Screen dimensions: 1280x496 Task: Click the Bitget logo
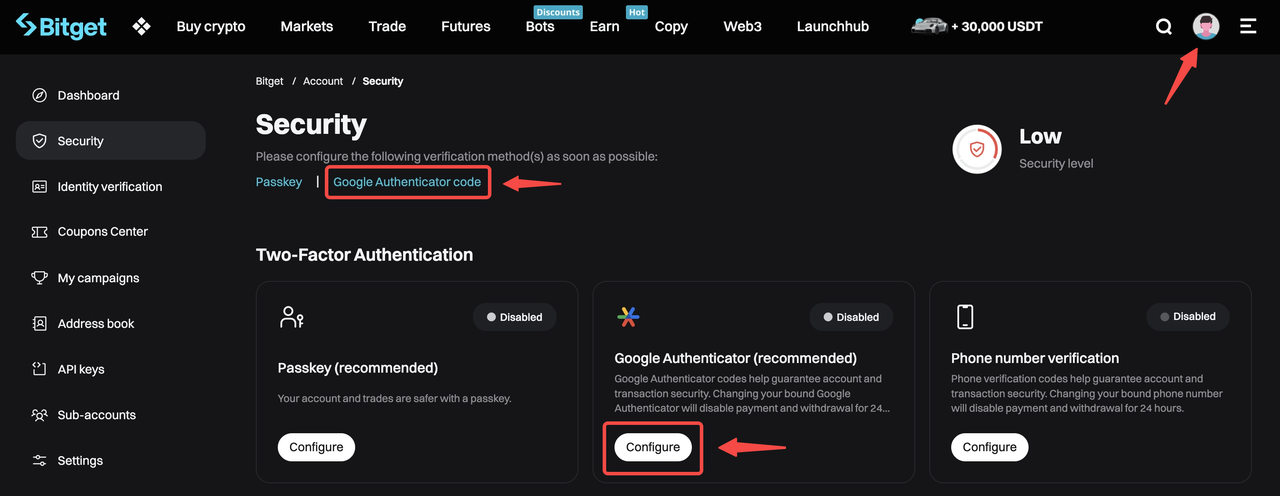click(x=61, y=26)
